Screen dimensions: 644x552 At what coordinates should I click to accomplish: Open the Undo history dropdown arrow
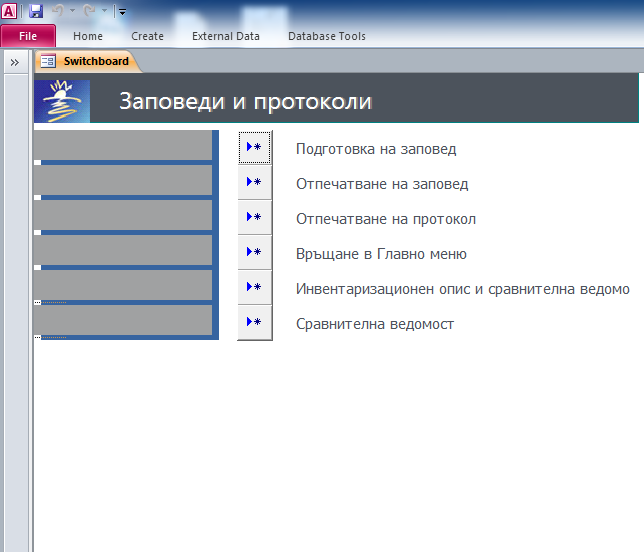click(x=72, y=11)
